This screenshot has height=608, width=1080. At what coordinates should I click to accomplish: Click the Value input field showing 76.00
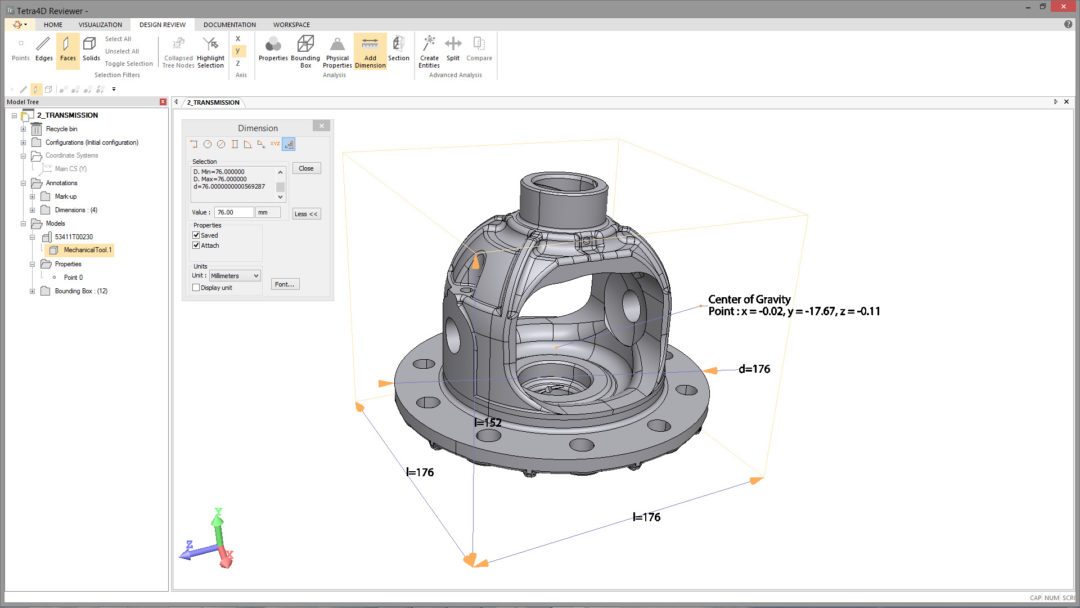(x=237, y=212)
